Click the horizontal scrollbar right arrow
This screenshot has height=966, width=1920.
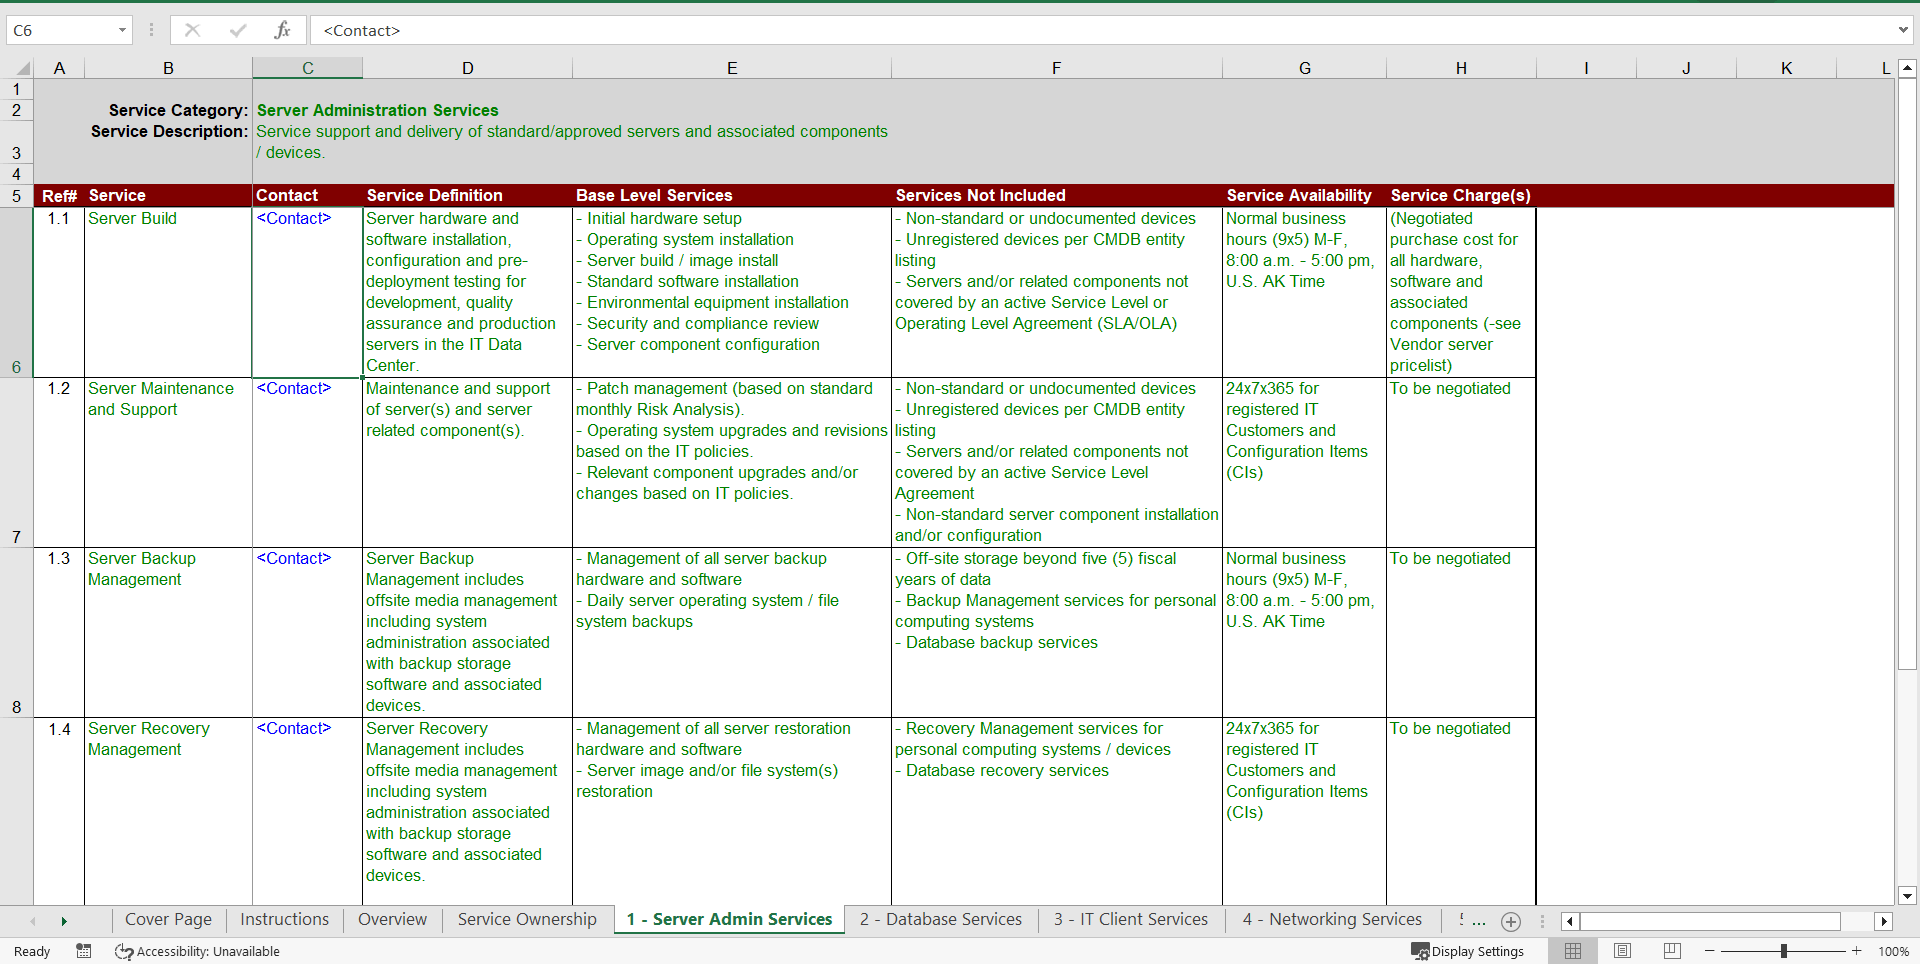tap(1884, 921)
